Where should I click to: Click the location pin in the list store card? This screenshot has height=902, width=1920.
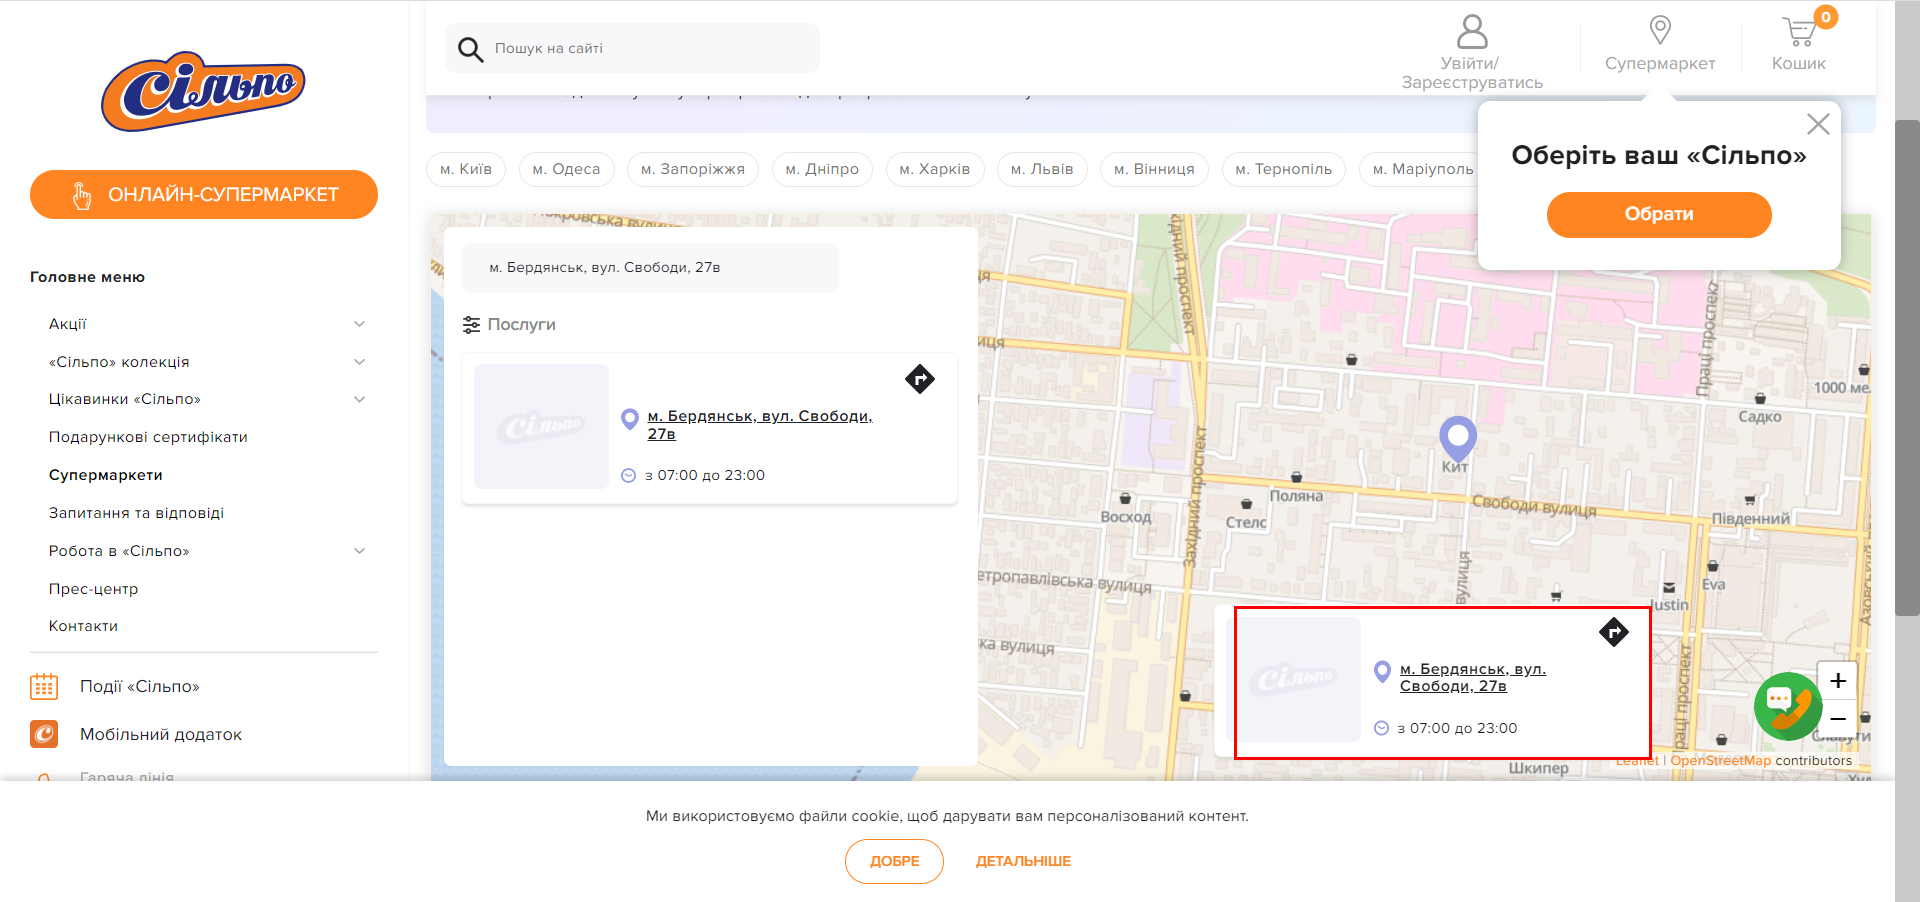click(629, 419)
